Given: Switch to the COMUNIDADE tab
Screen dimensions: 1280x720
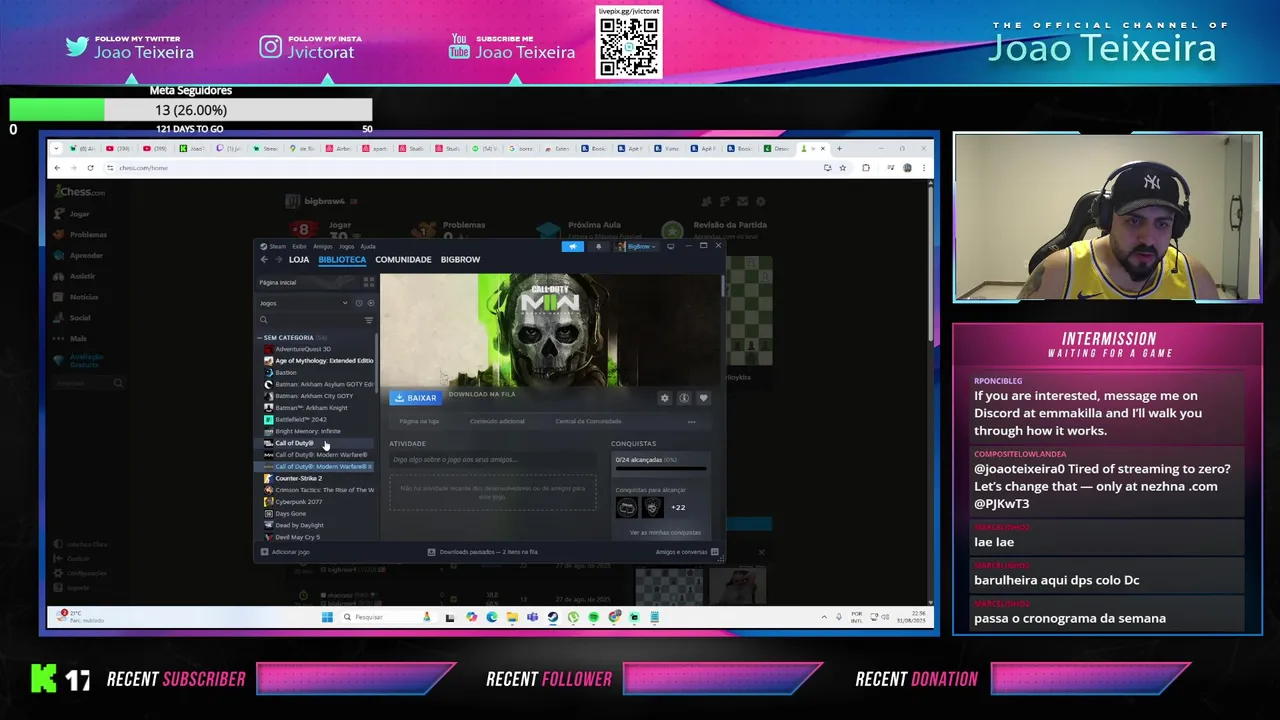Looking at the screenshot, I should pos(403,259).
